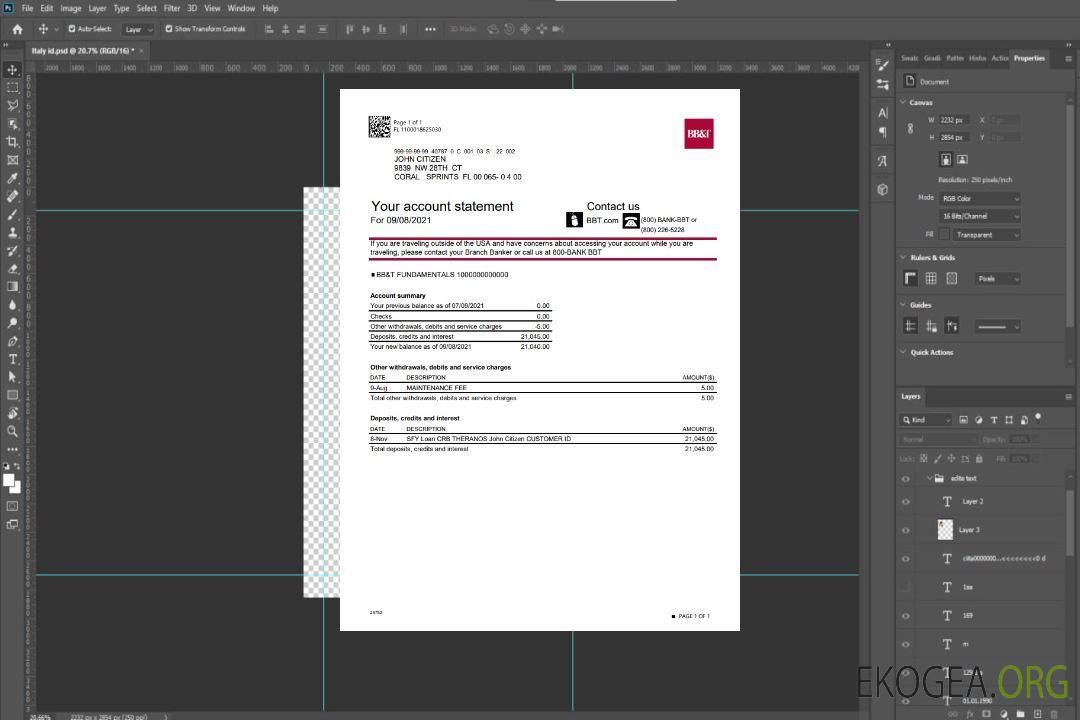Open the 16 Bits/Channel dropdown
Image resolution: width=1080 pixels, height=720 pixels.
(980, 216)
